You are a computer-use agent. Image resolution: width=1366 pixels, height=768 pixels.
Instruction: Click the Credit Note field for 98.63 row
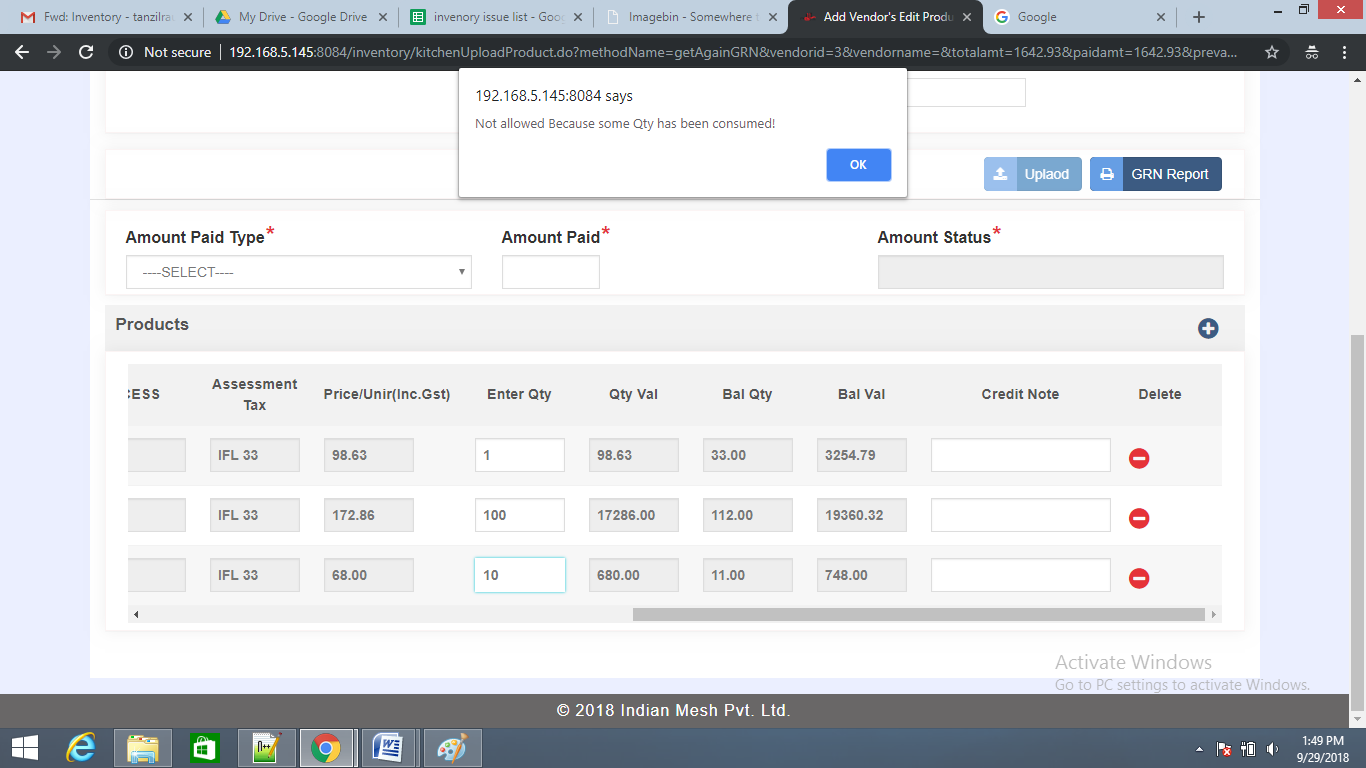[x=1021, y=455]
